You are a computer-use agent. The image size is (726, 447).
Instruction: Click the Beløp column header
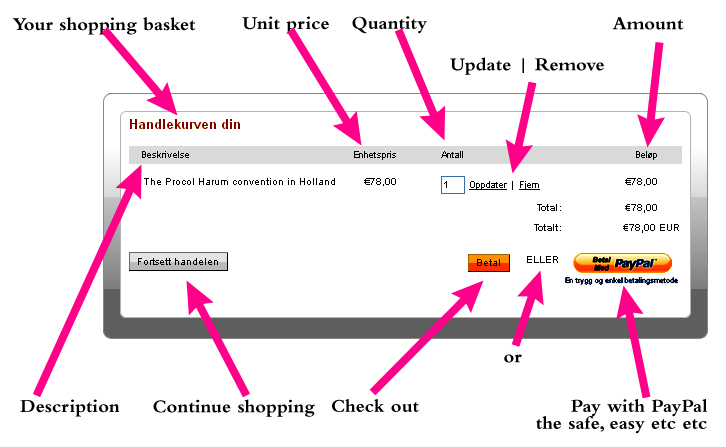coord(646,155)
